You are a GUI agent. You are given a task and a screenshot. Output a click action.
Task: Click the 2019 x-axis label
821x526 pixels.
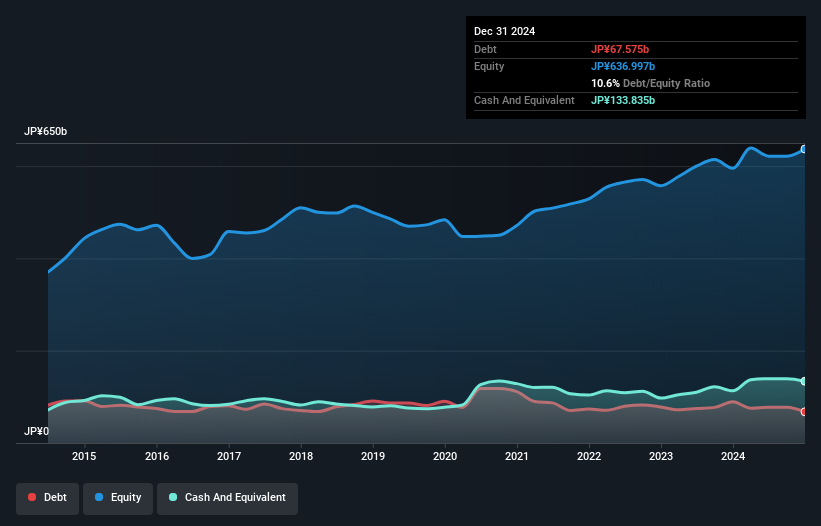(x=373, y=456)
